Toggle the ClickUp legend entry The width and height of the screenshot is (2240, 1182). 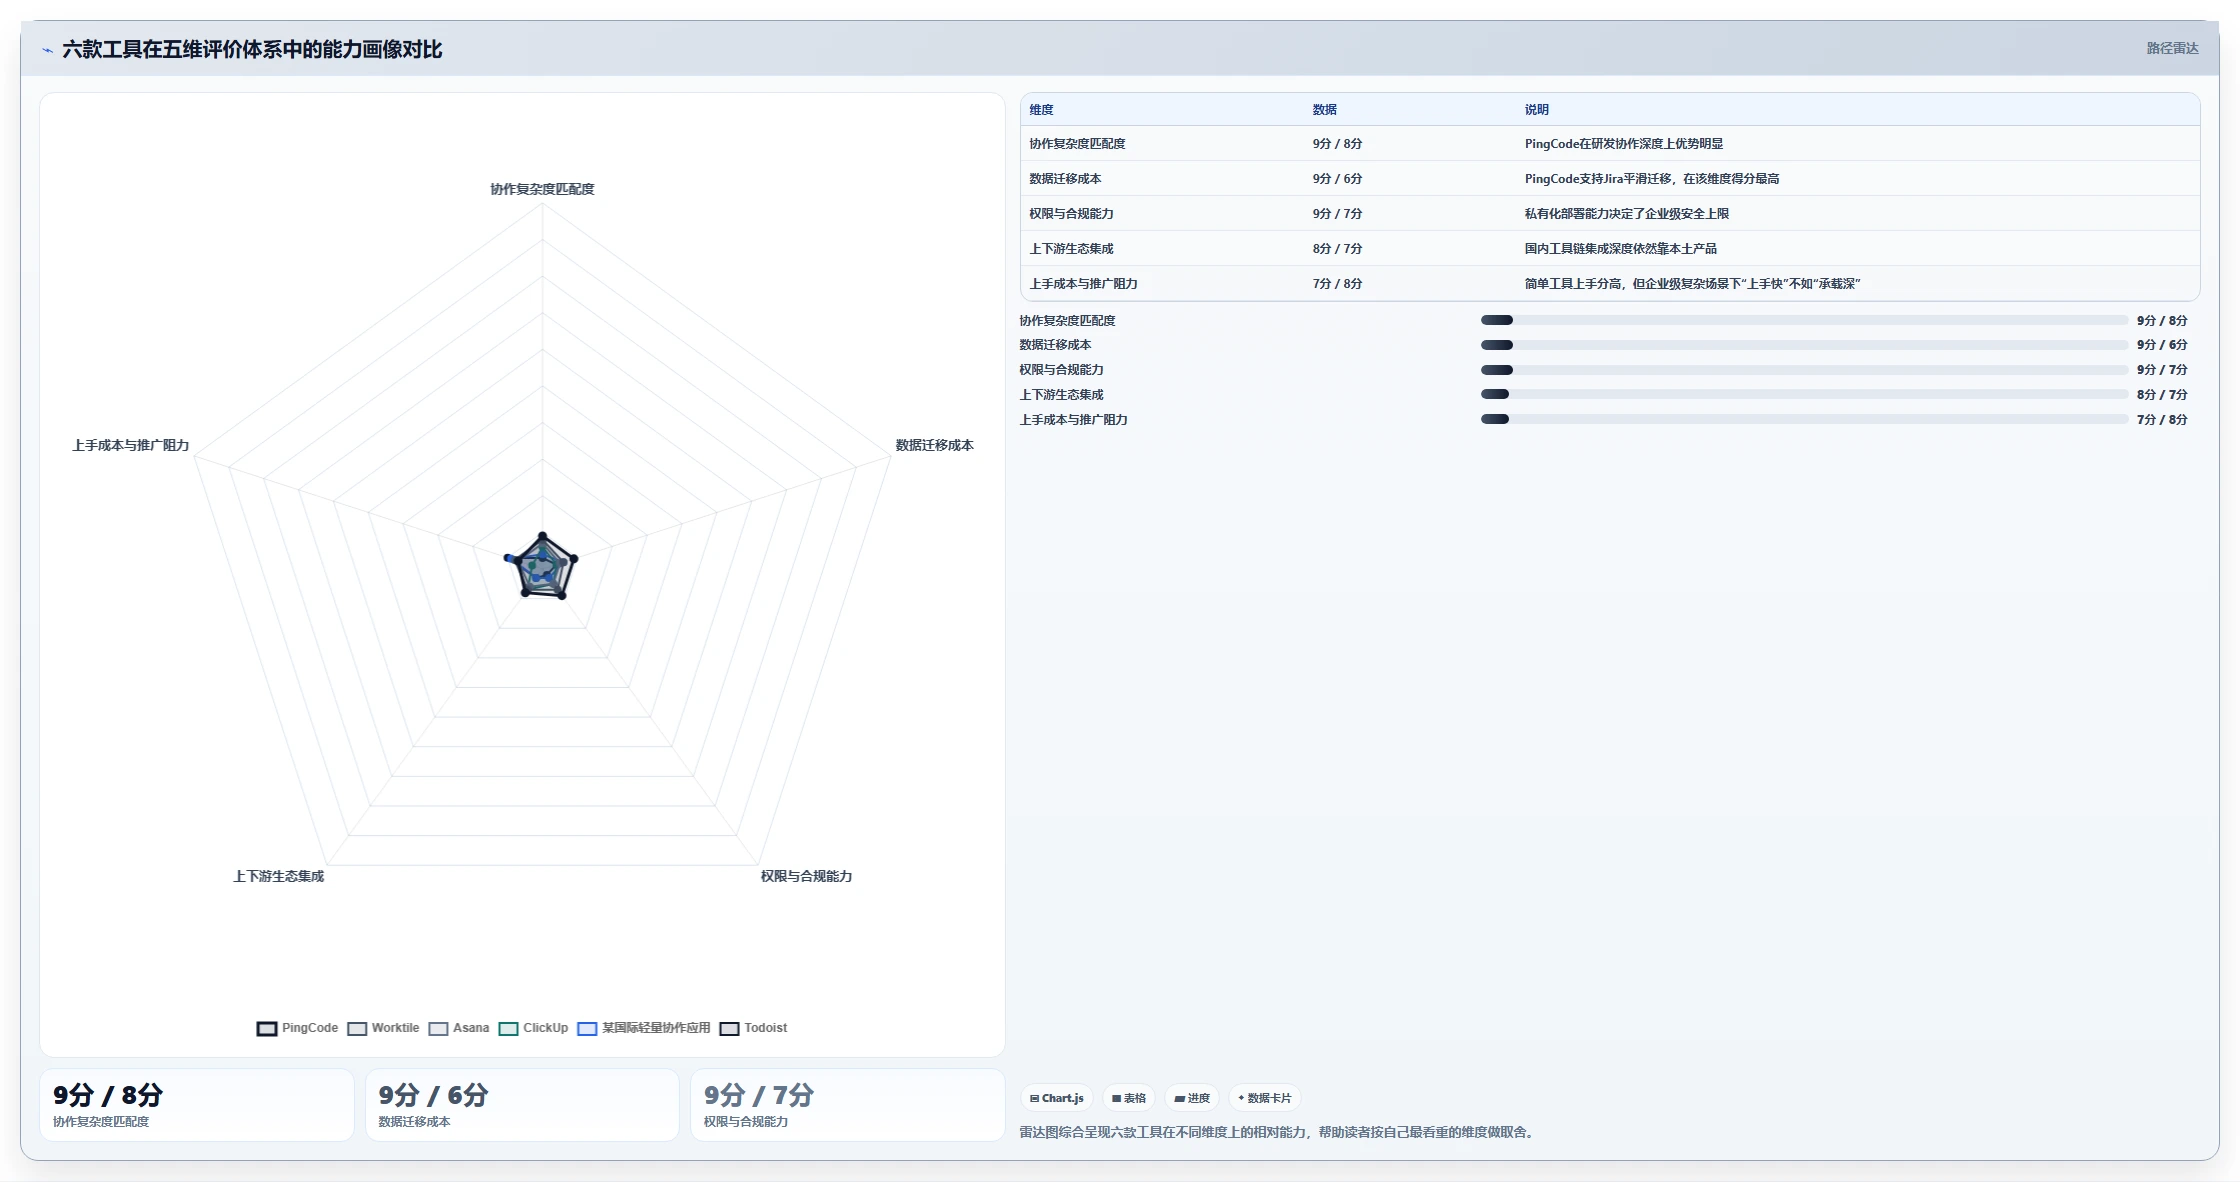533,1028
